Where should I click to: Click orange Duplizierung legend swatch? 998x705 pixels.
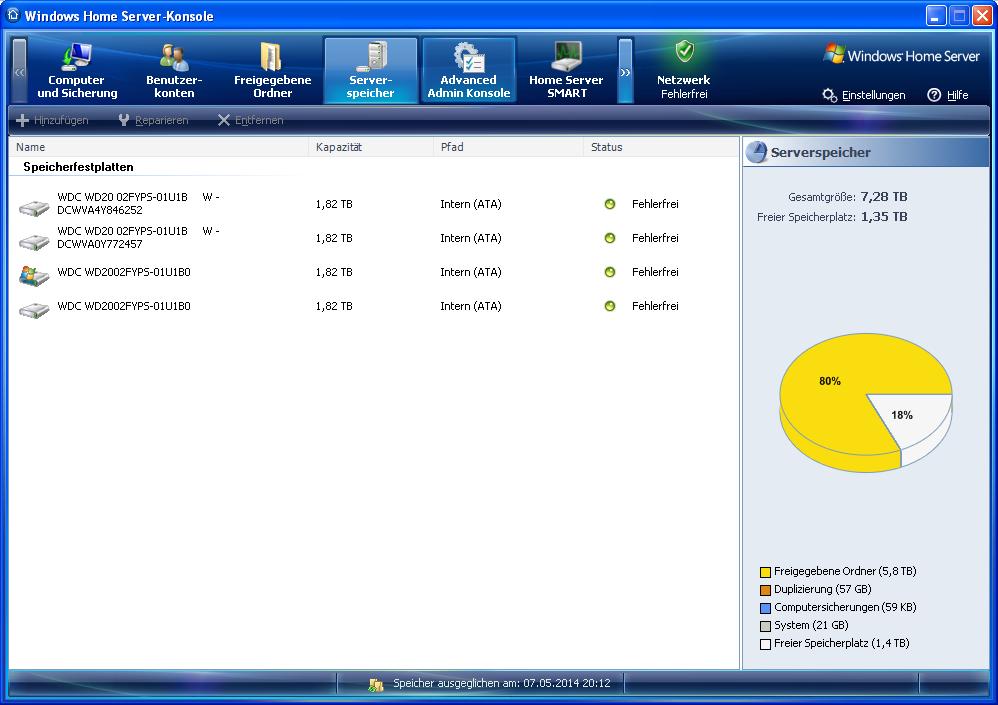pyautogui.click(x=766, y=590)
